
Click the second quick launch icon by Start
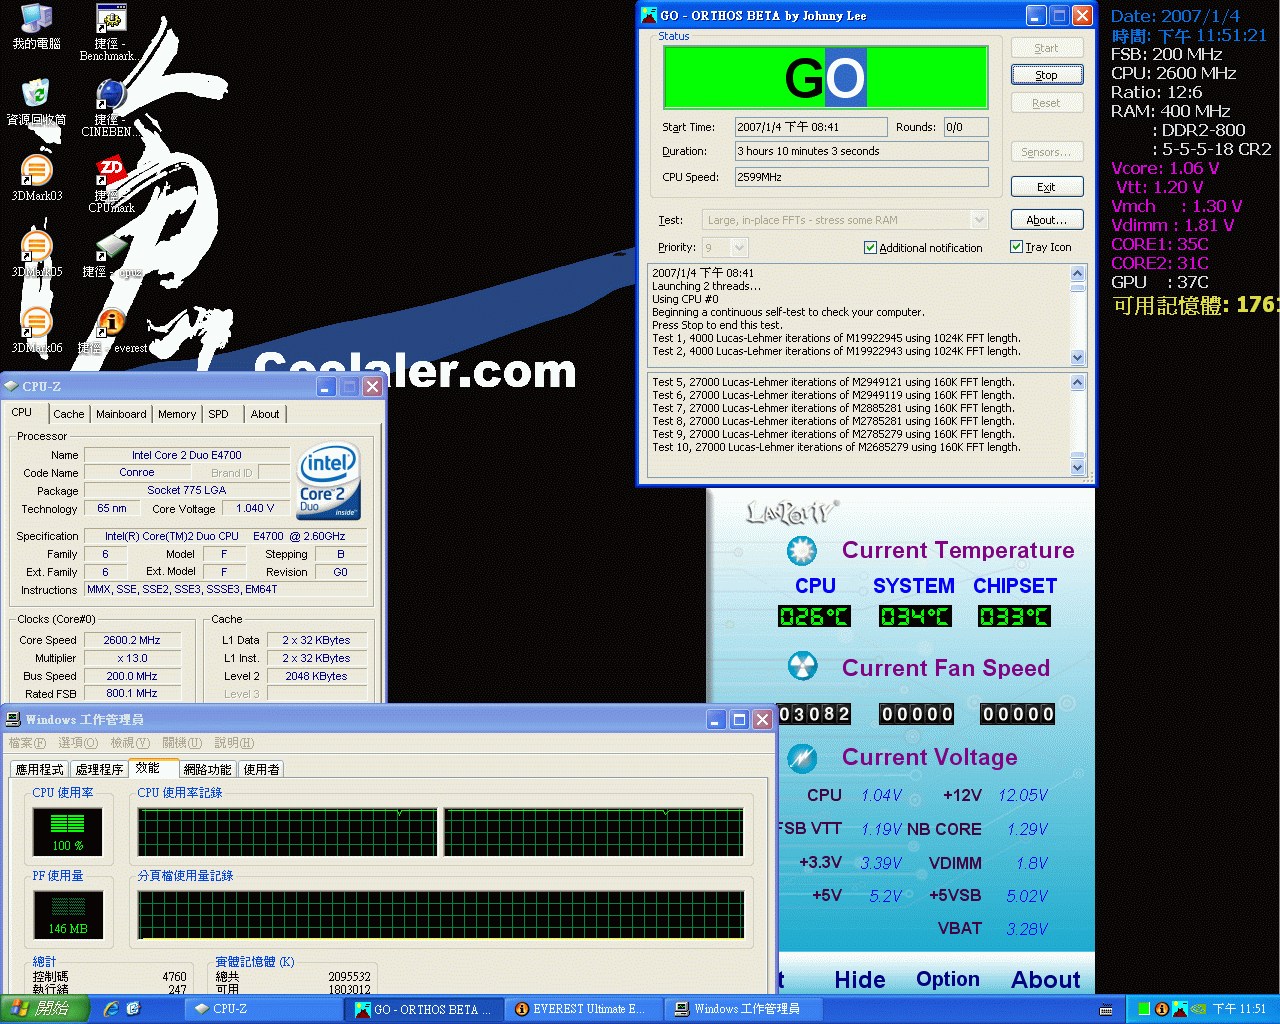pos(133,1009)
